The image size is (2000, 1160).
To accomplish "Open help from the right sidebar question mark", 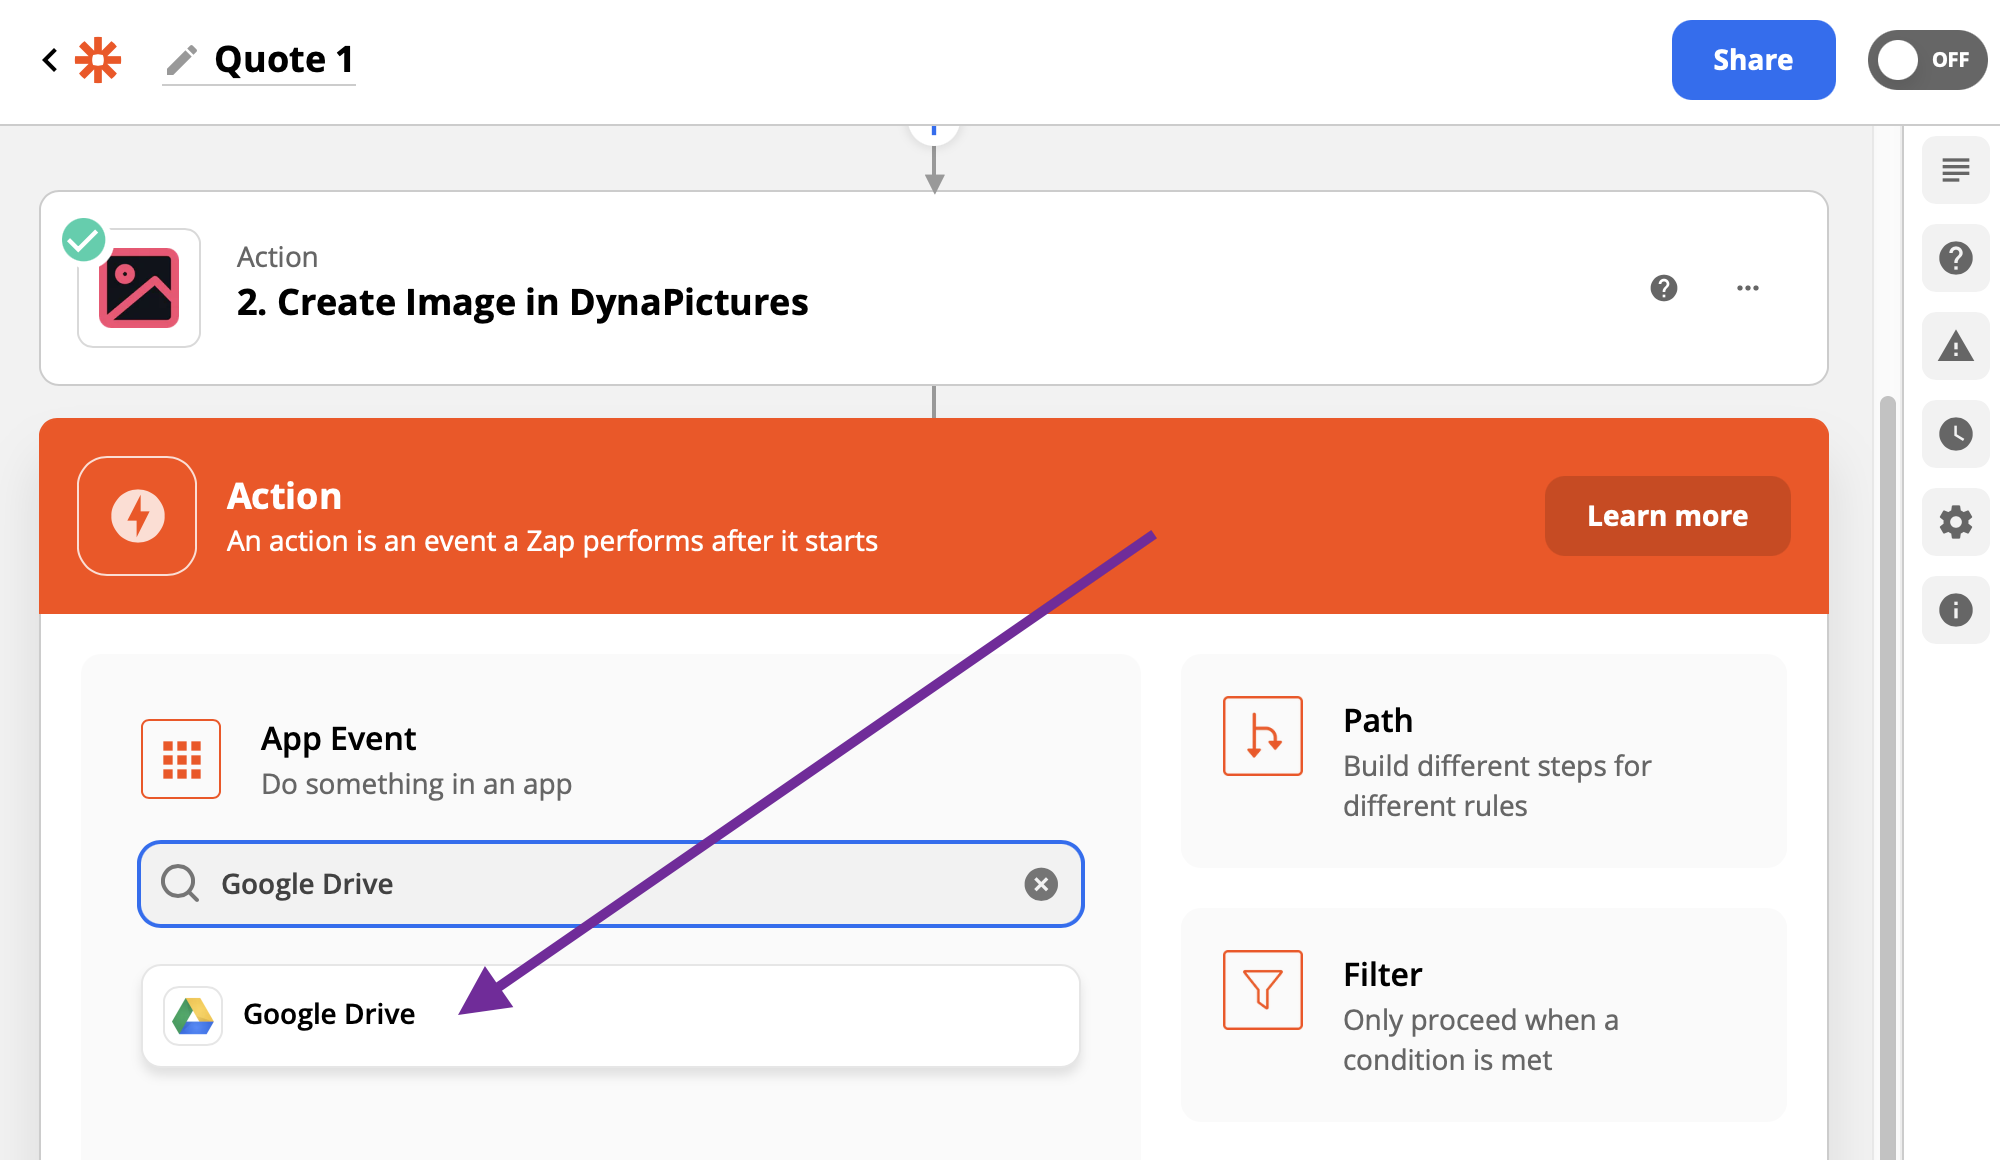I will (x=1955, y=258).
